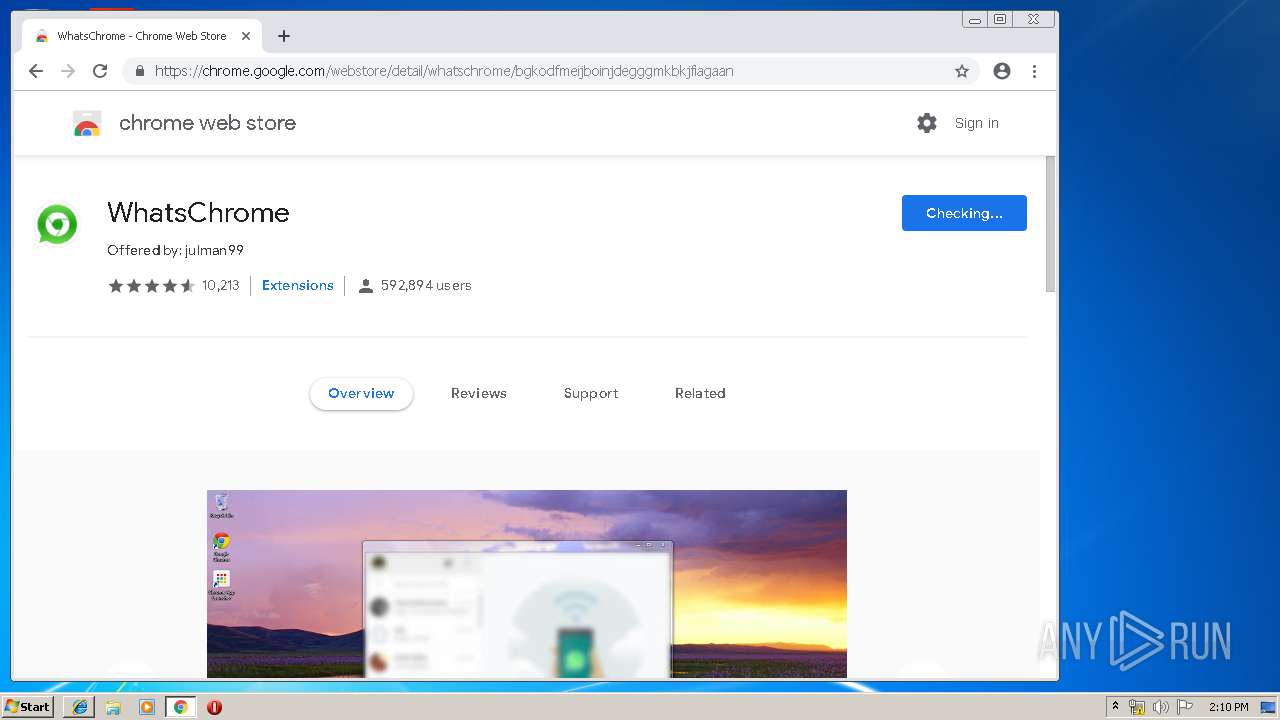This screenshot has width=1280, height=720.
Task: Click the Checking... install button
Action: tap(964, 213)
